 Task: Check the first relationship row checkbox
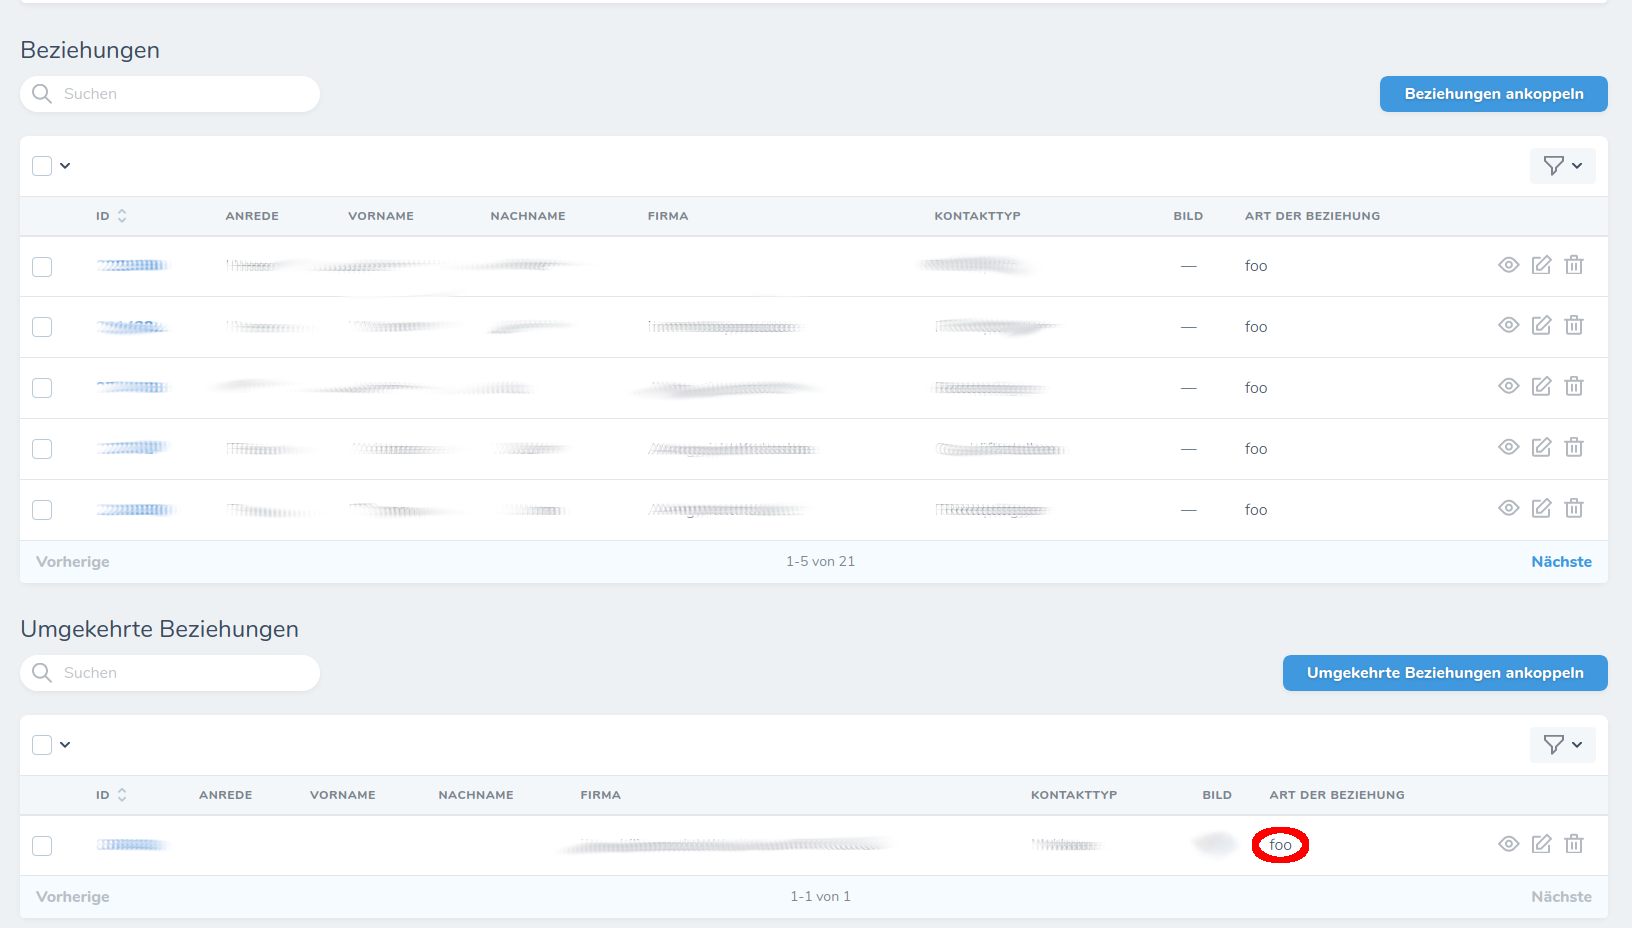point(41,267)
